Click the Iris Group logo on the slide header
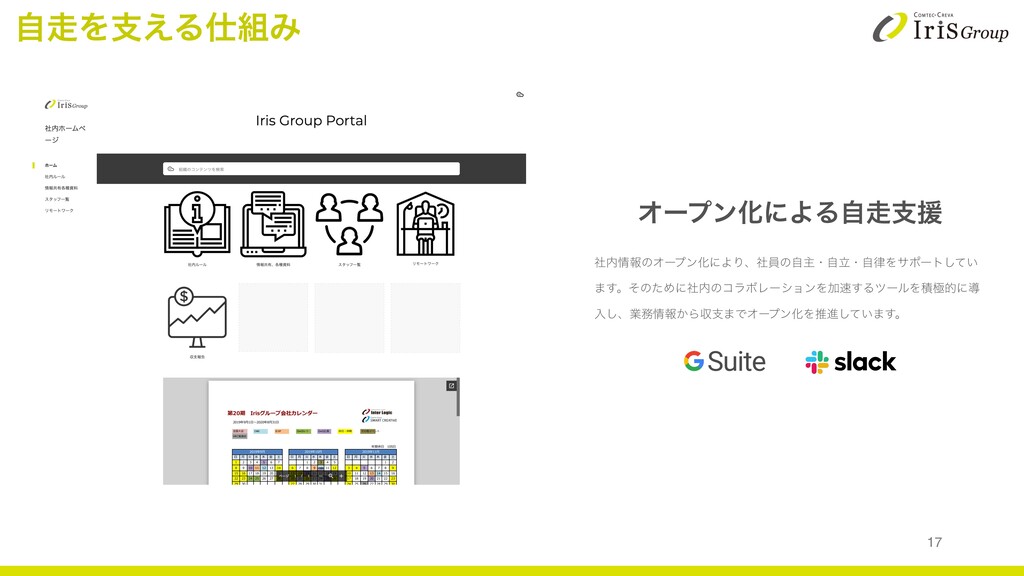Viewport: 1024px width, 576px height. click(x=940, y=27)
